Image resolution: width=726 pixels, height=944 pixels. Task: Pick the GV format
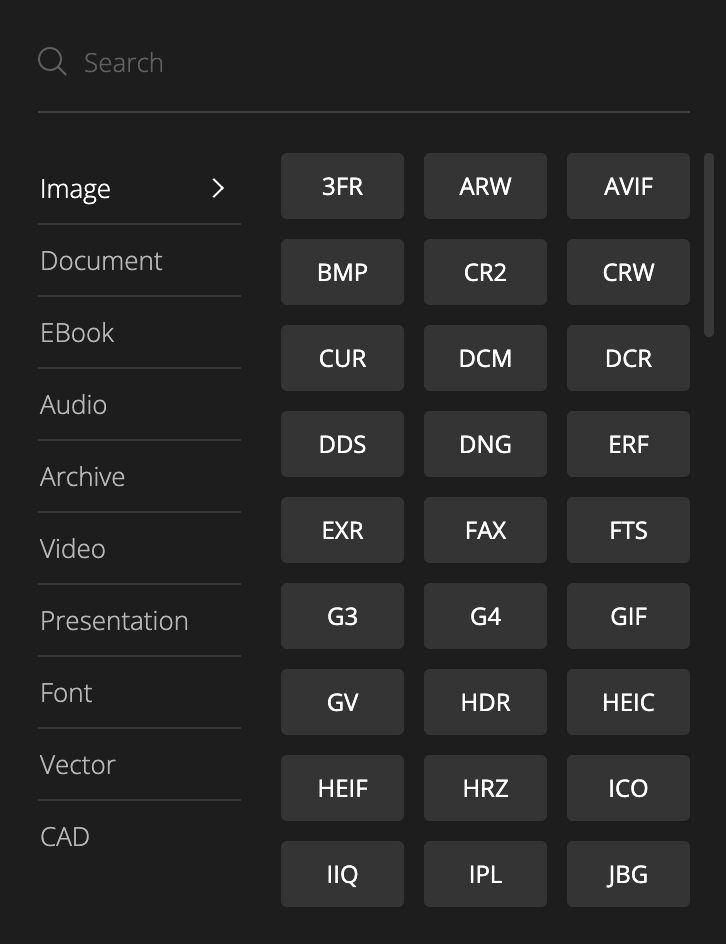tap(343, 702)
